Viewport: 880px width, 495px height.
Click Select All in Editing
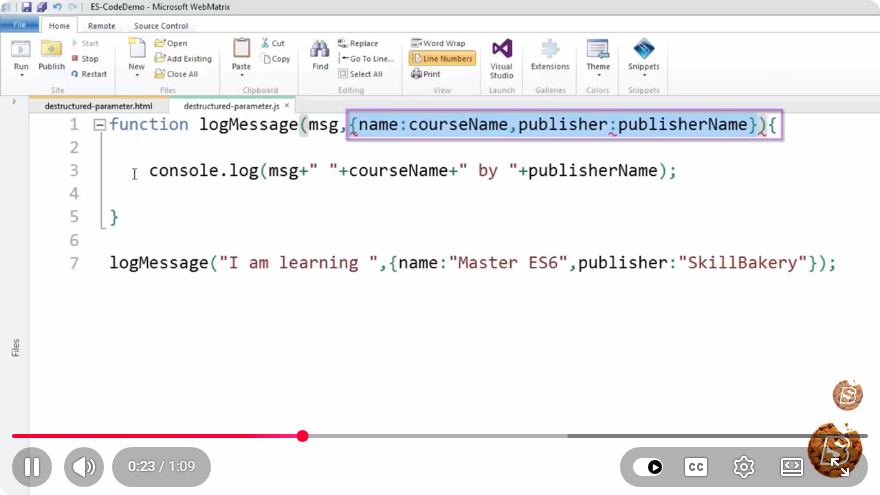[x=360, y=74]
